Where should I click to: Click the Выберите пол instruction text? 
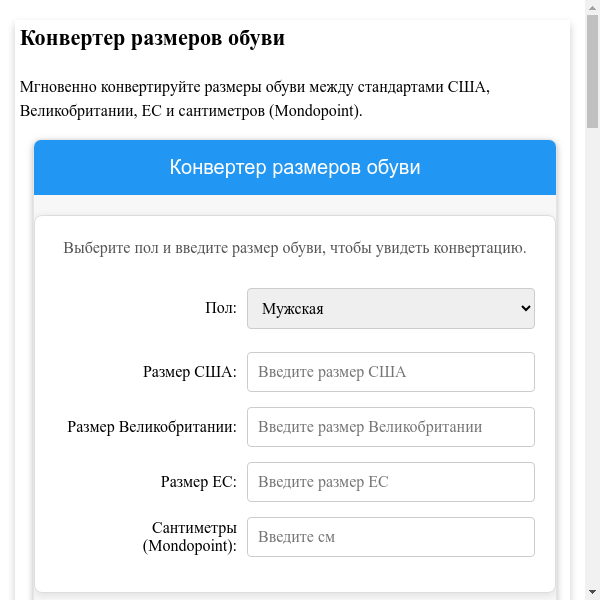(295, 248)
